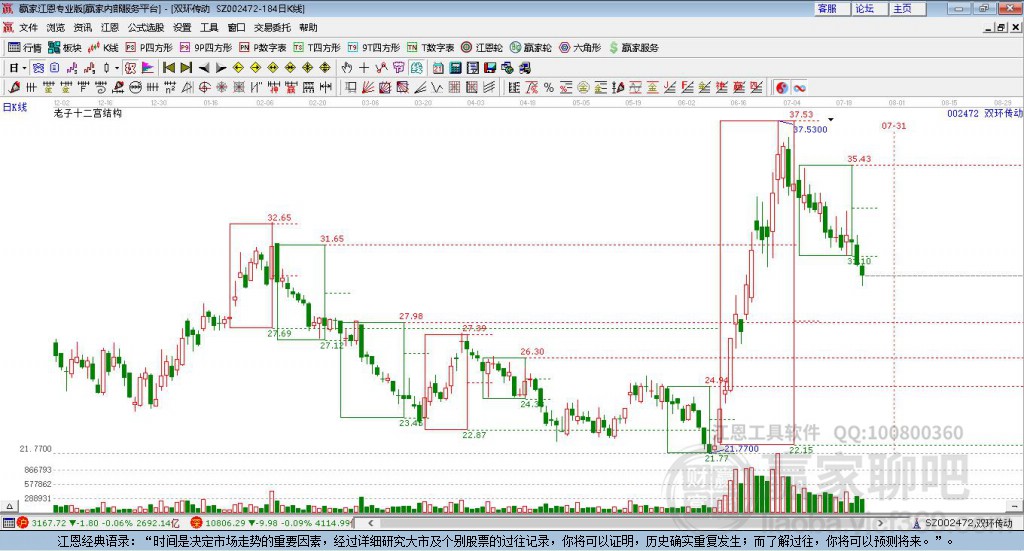Open the 资讯 menu

pos(82,27)
